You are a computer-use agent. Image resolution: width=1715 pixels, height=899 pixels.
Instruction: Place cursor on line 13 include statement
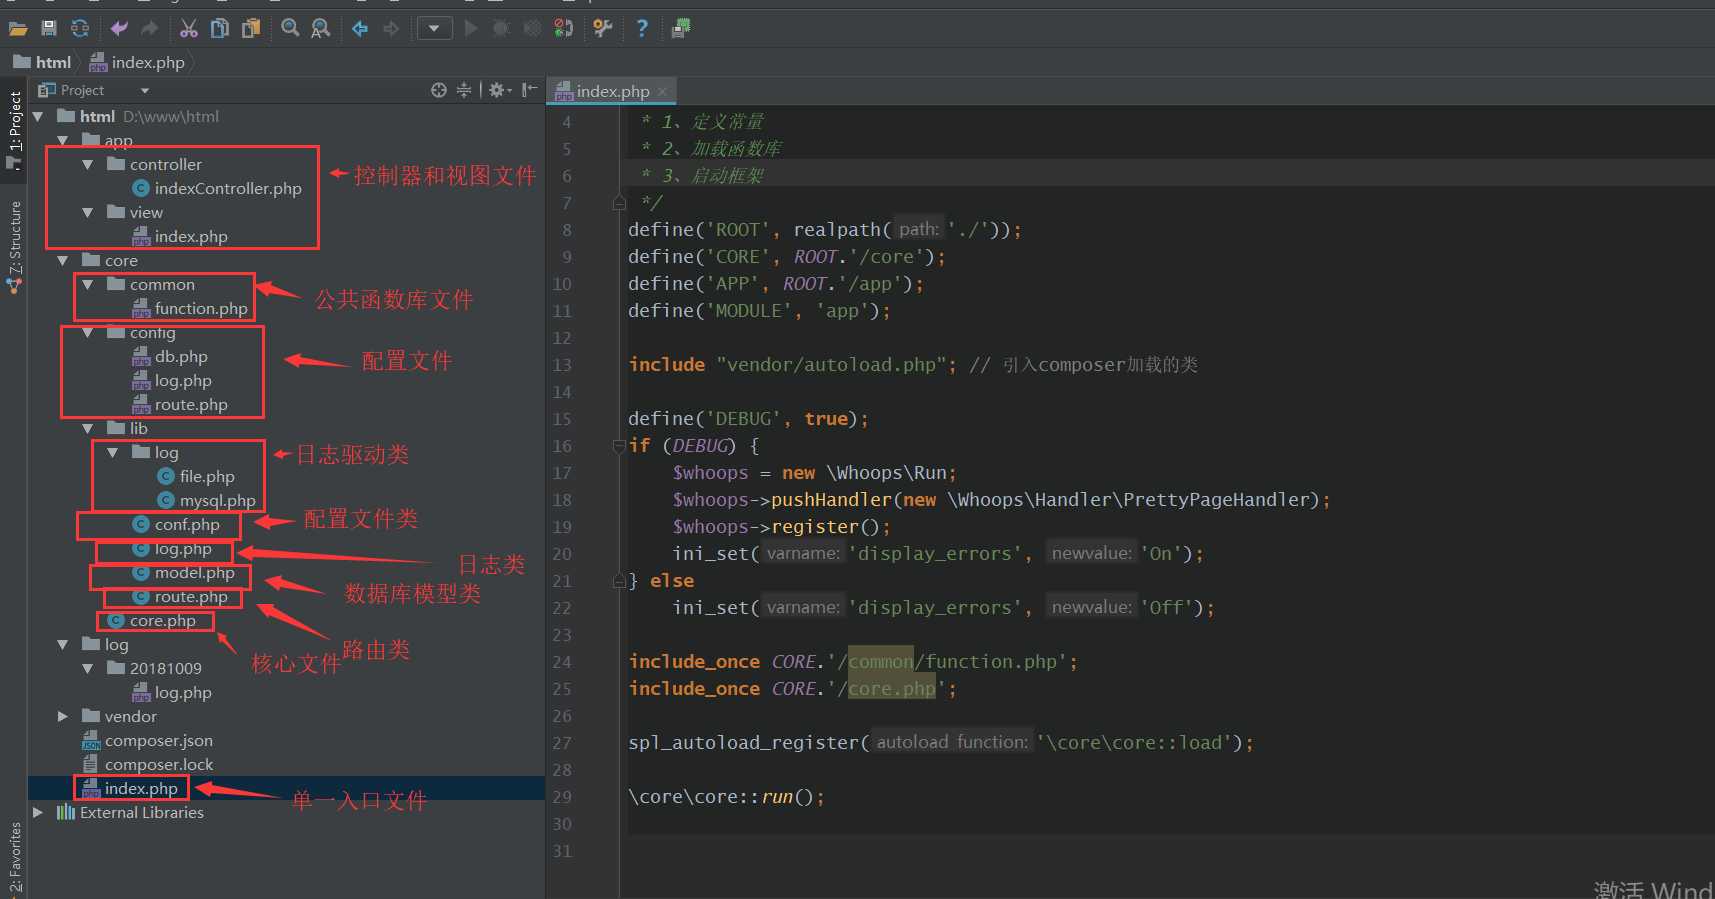[792, 365]
